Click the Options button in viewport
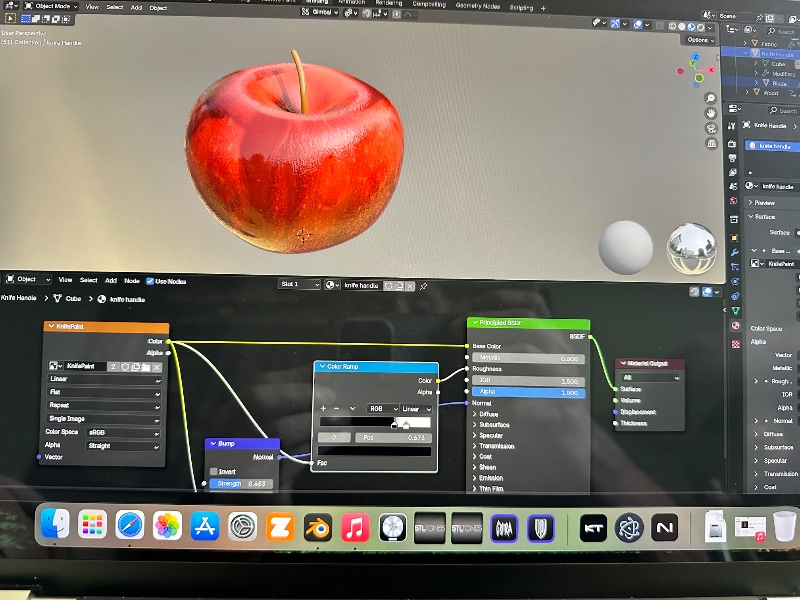This screenshot has height=600, width=800. coord(700,39)
